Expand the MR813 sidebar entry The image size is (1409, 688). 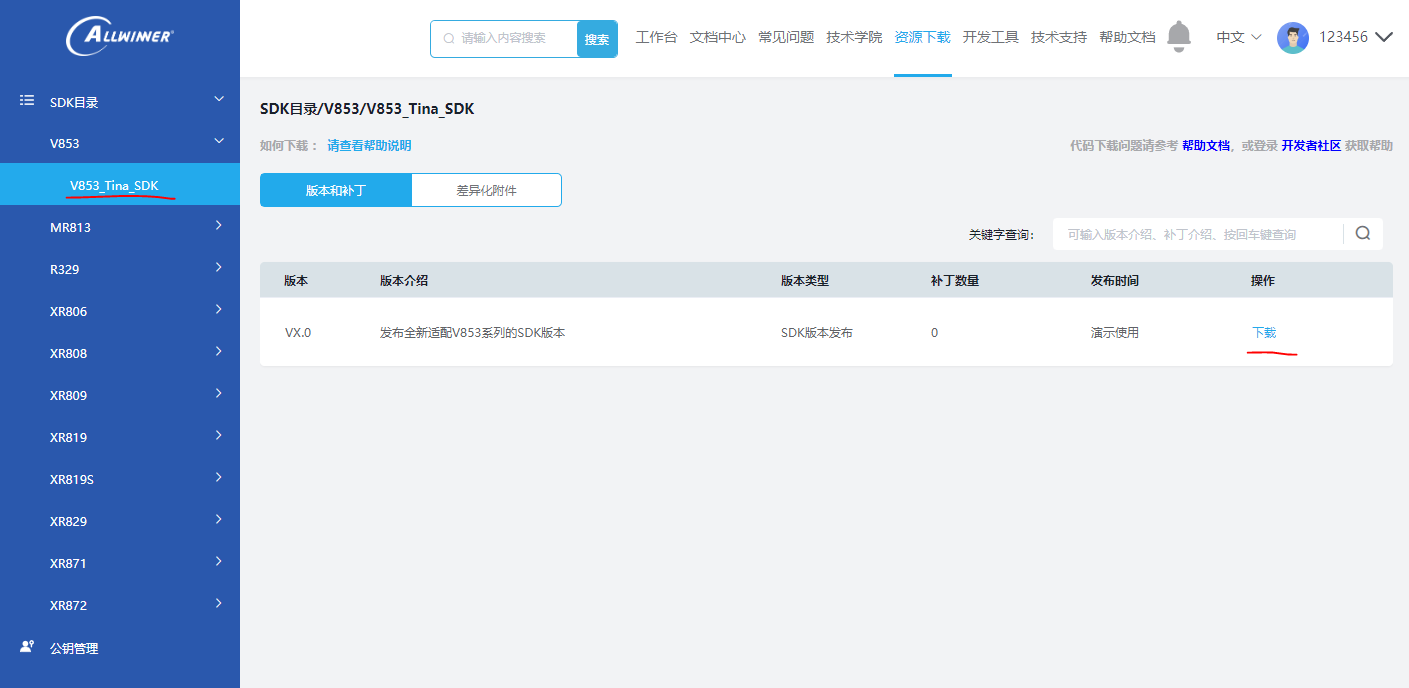pyautogui.click(x=219, y=226)
